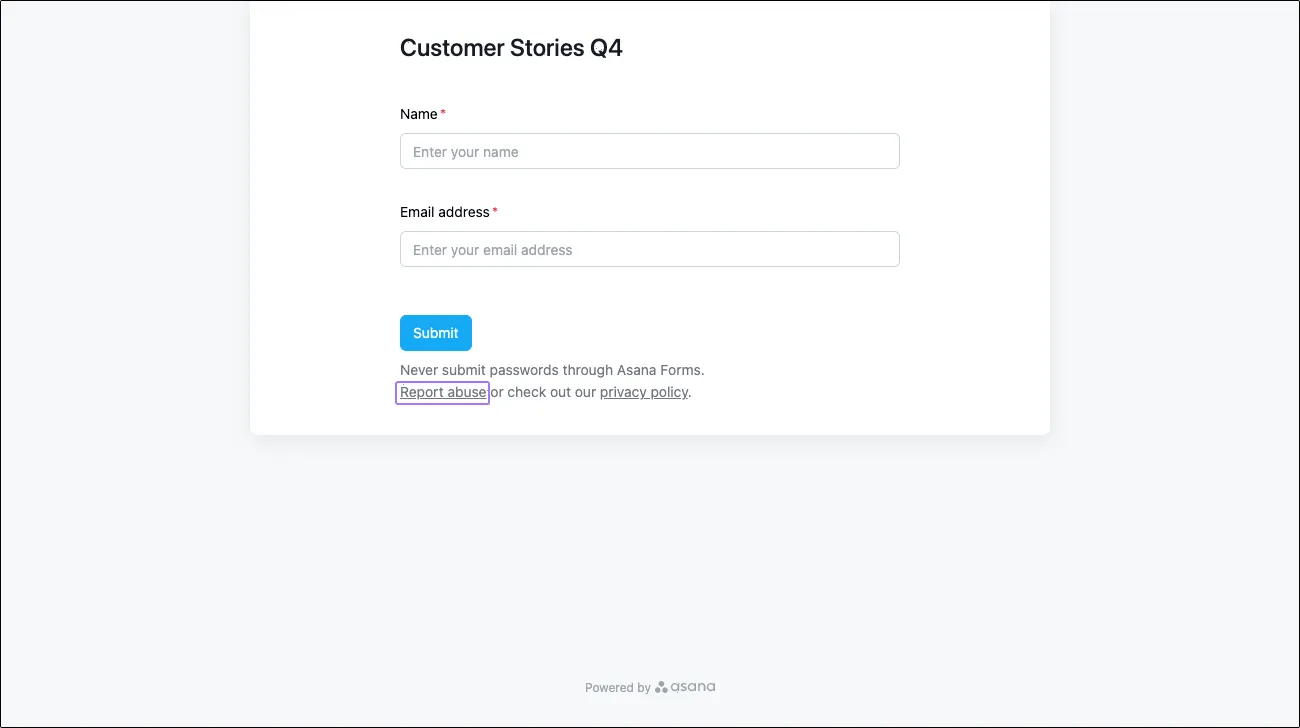
Task: Click the red asterisk beside Name
Action: point(443,113)
